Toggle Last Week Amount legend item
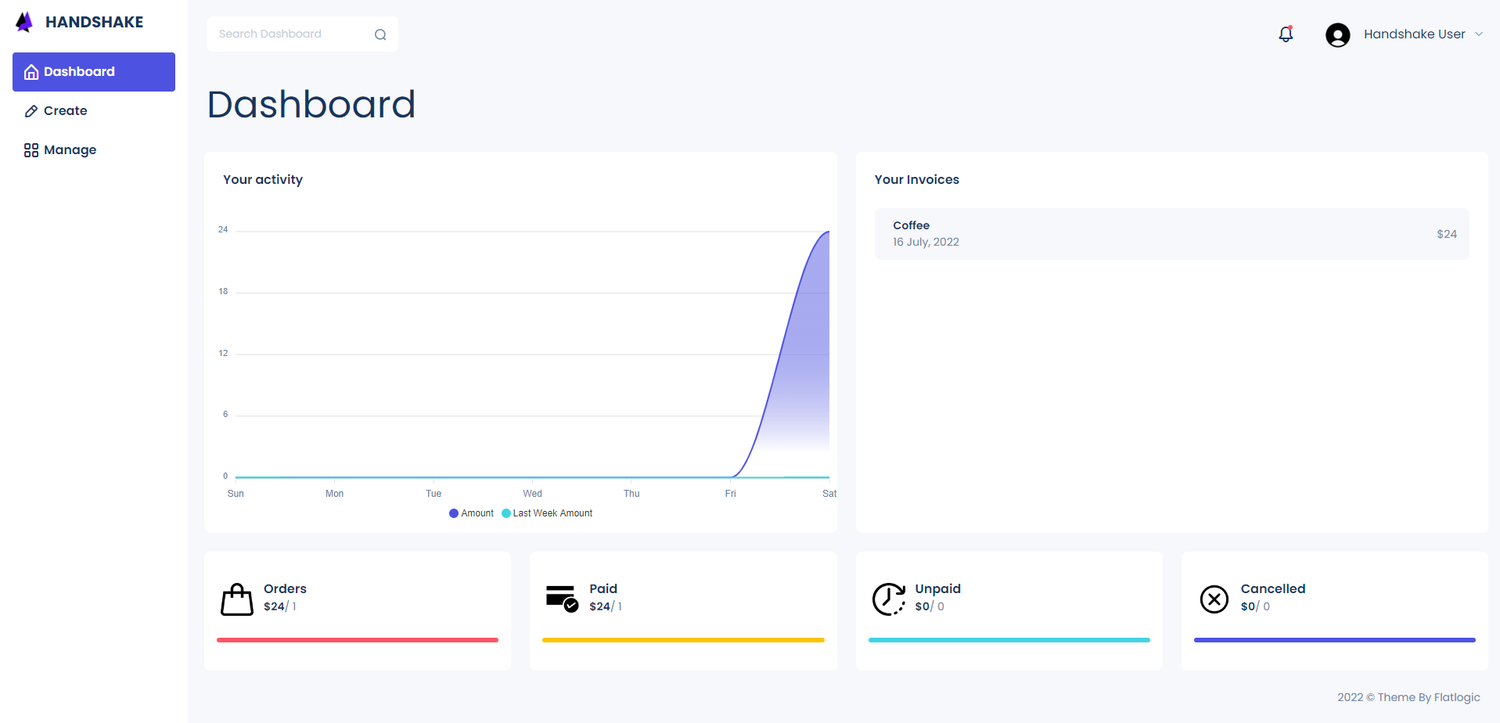The width and height of the screenshot is (1500, 723). coord(547,513)
